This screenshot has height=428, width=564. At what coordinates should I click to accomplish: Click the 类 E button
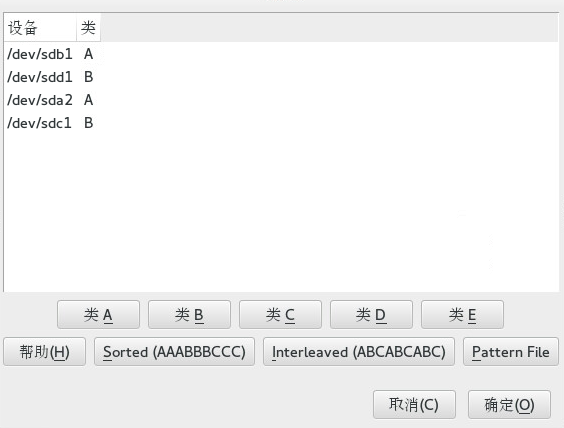[x=462, y=315]
